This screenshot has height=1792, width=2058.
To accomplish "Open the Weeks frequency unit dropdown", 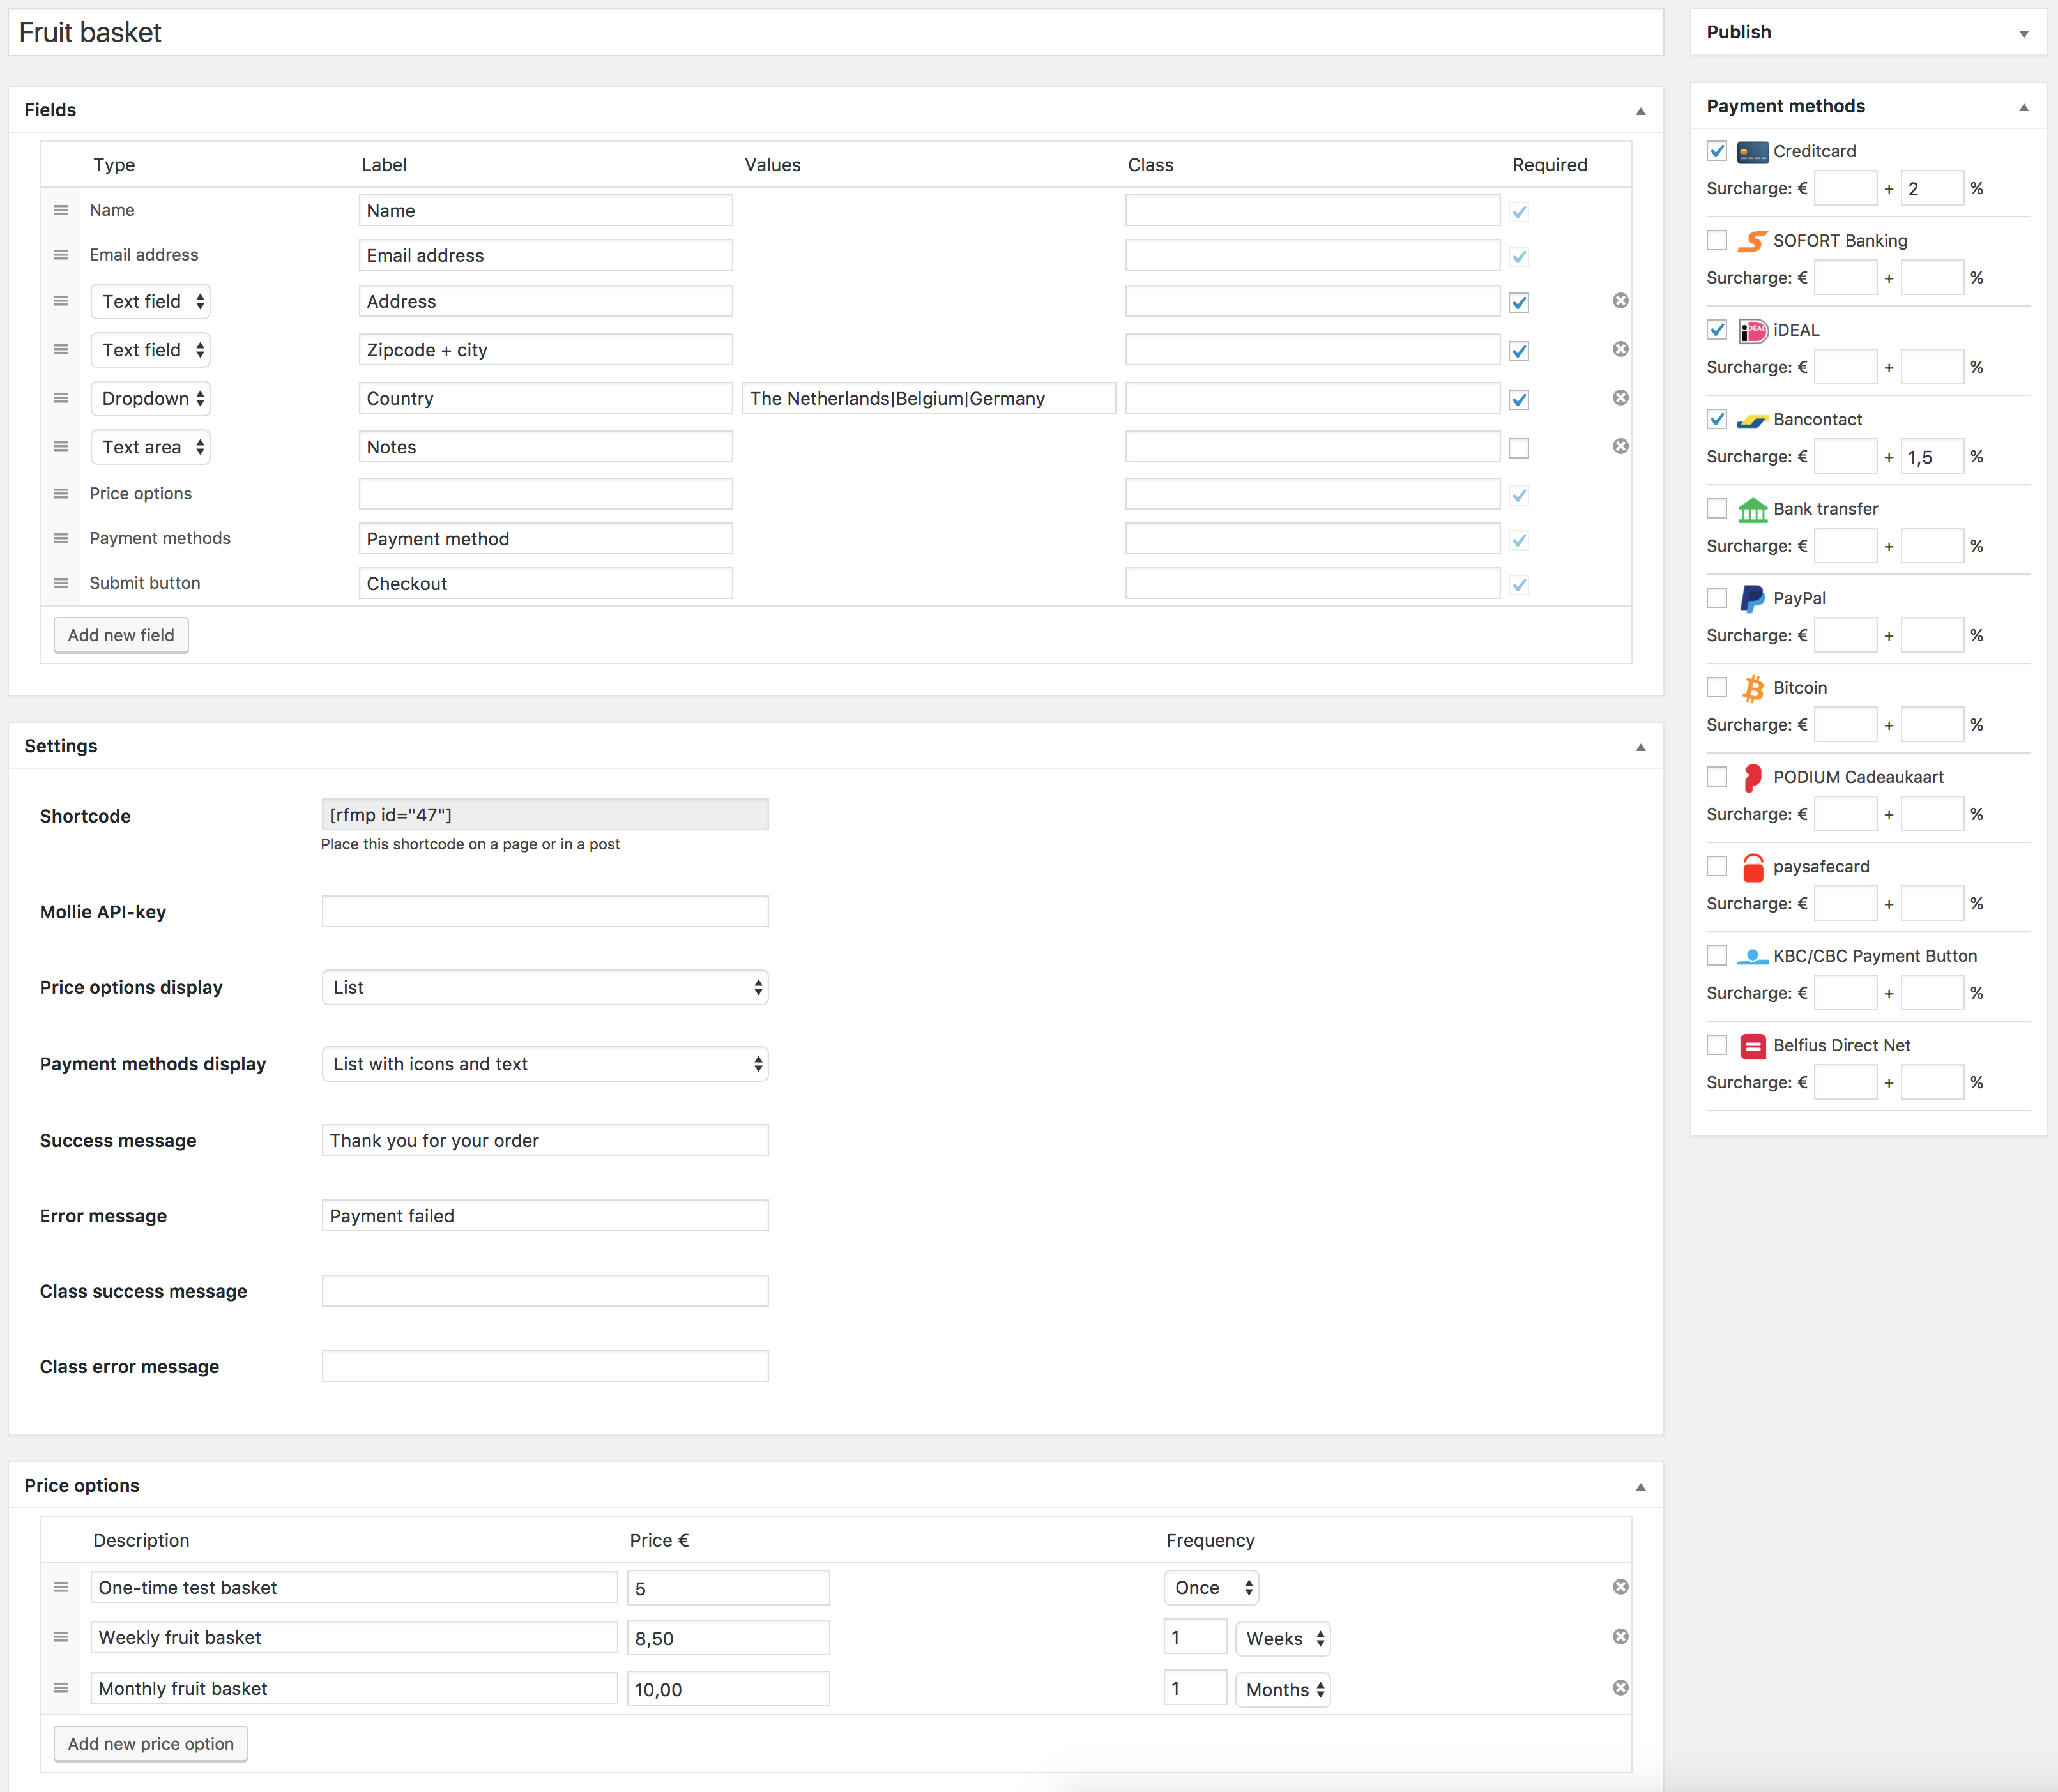I will [1283, 1639].
